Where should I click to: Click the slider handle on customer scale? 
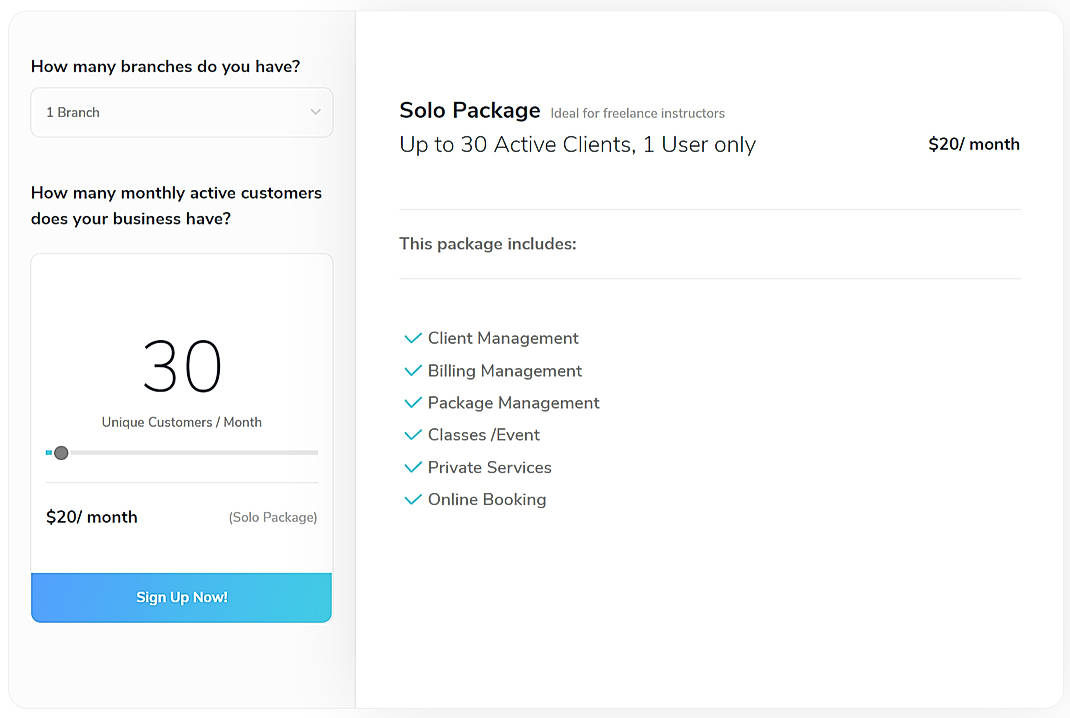(61, 452)
